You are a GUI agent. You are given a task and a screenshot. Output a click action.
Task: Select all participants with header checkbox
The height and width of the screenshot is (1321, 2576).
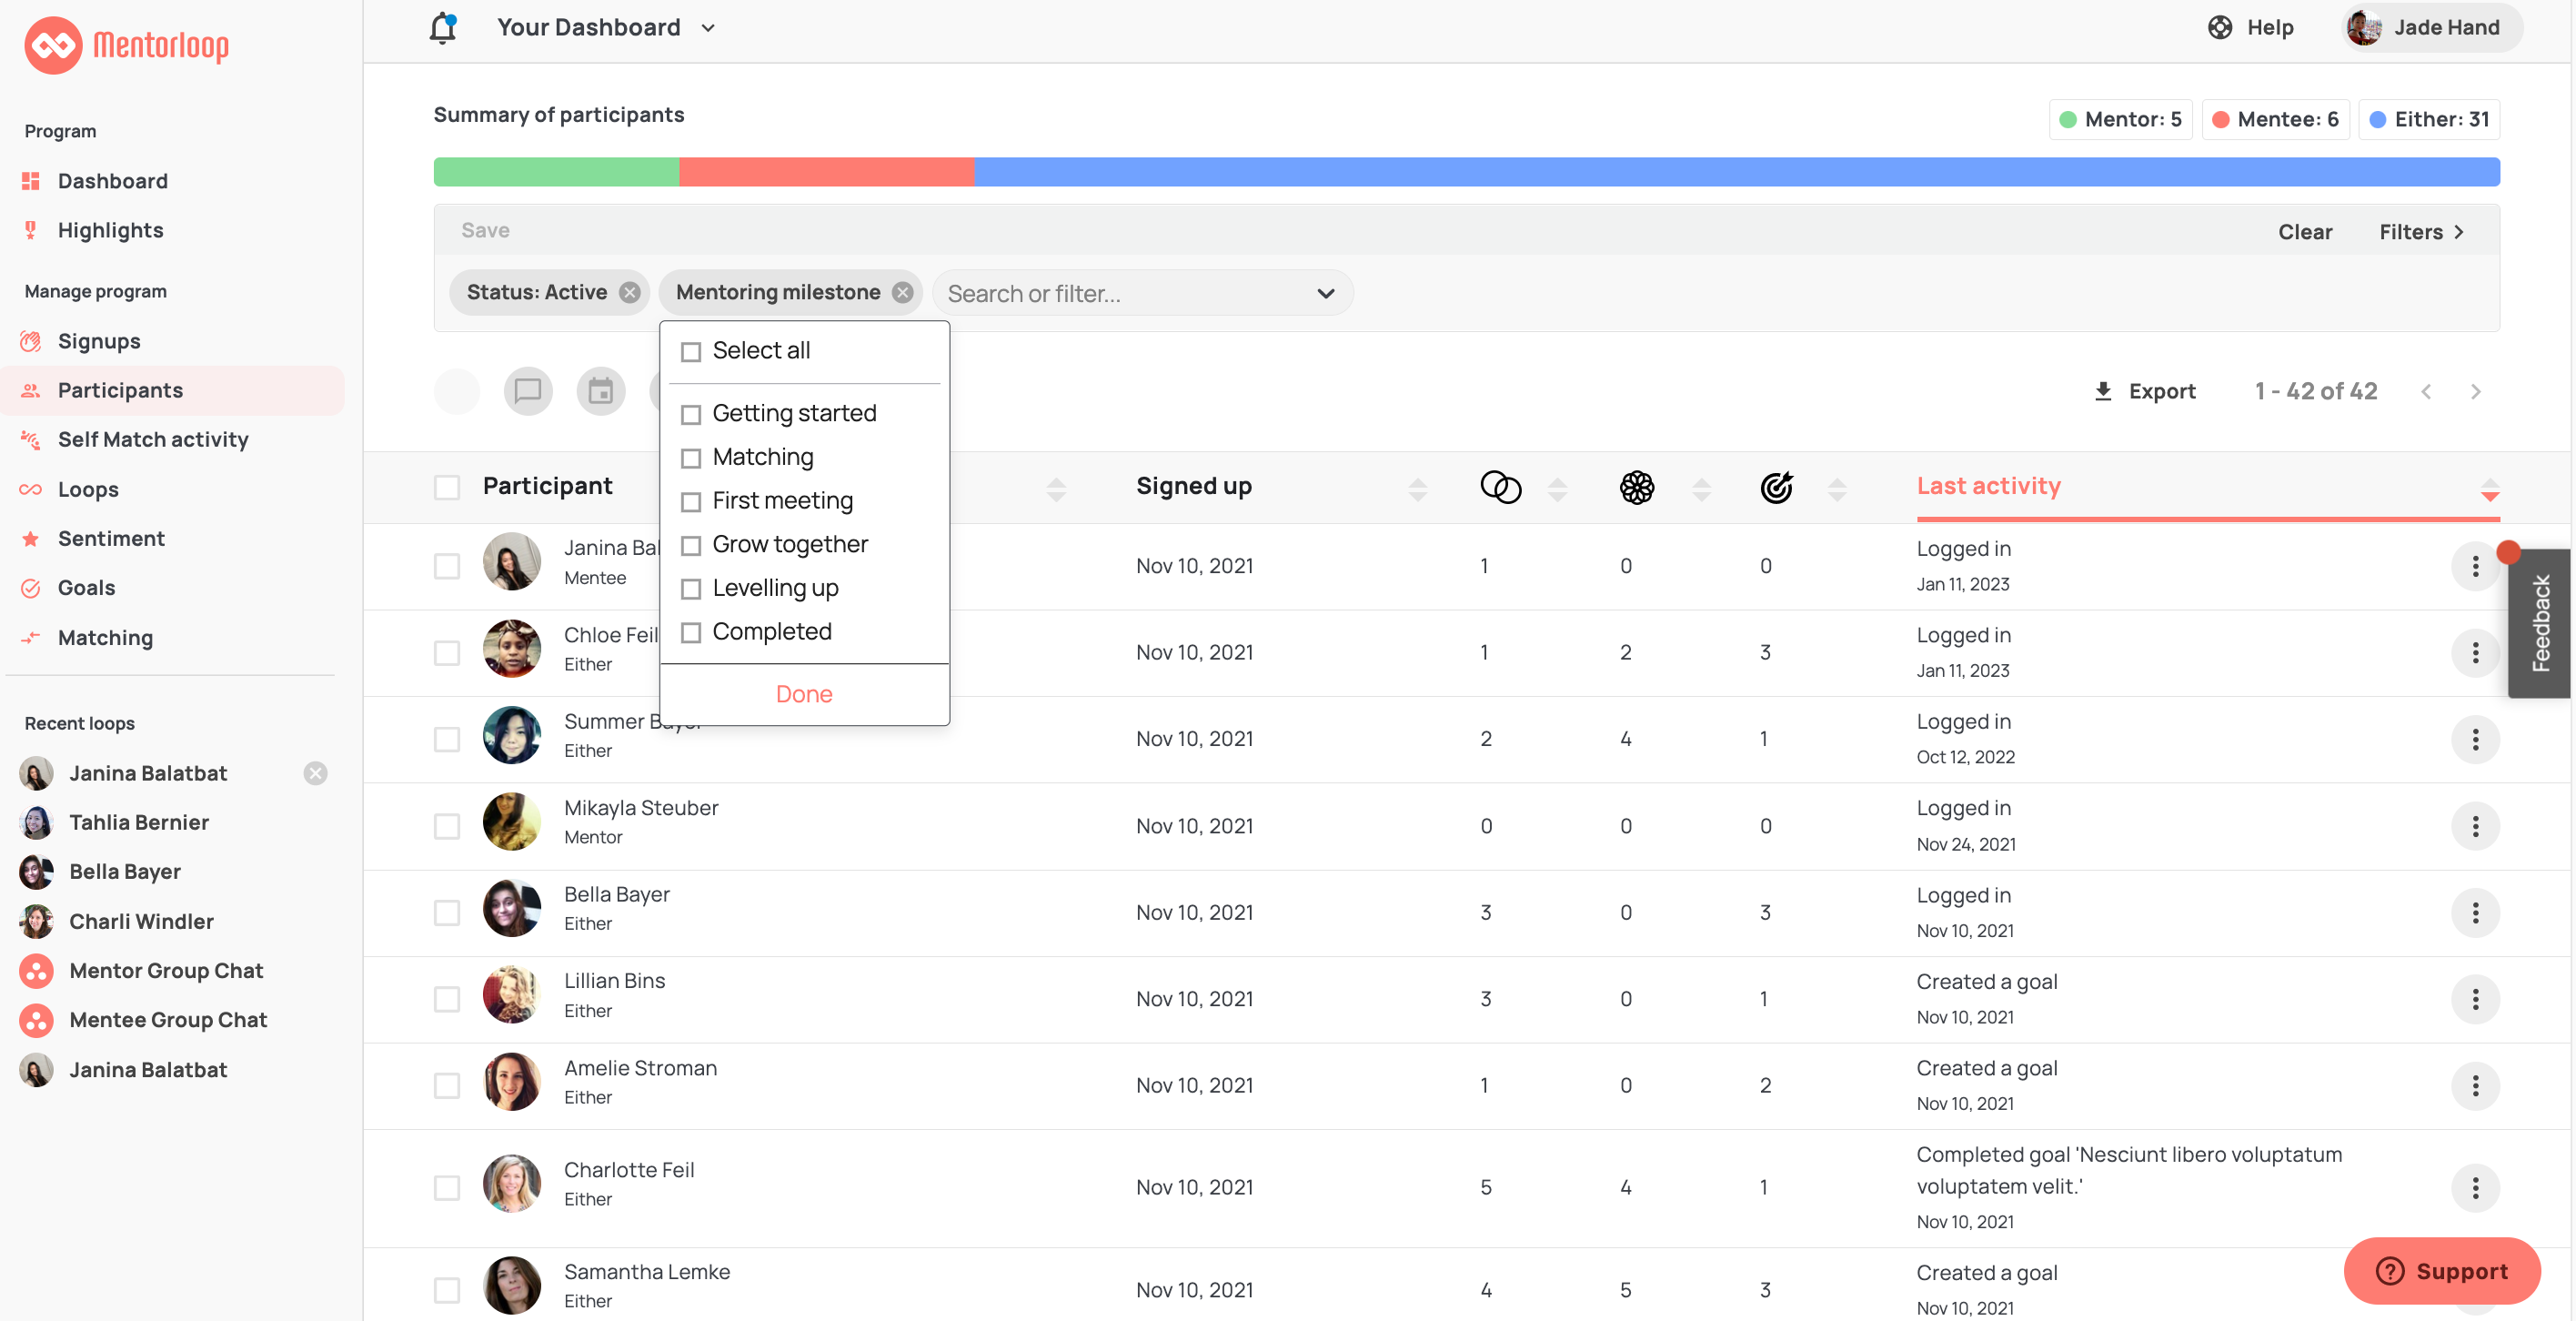coord(446,487)
